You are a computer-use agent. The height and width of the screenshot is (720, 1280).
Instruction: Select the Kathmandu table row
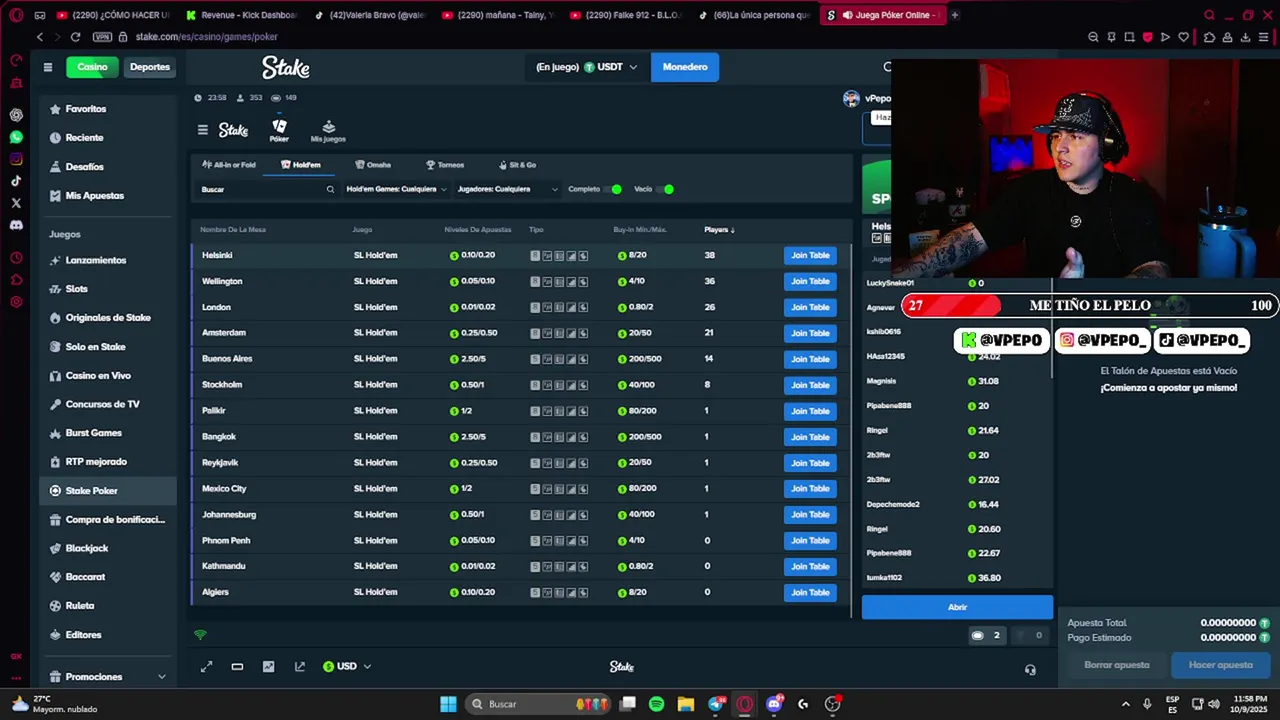520,566
